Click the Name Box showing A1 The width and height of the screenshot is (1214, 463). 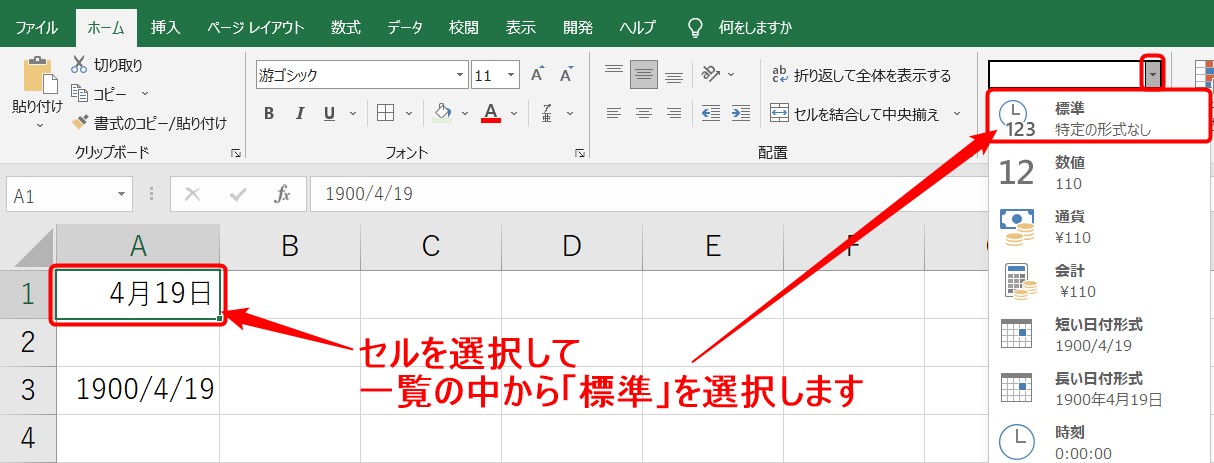(69, 194)
